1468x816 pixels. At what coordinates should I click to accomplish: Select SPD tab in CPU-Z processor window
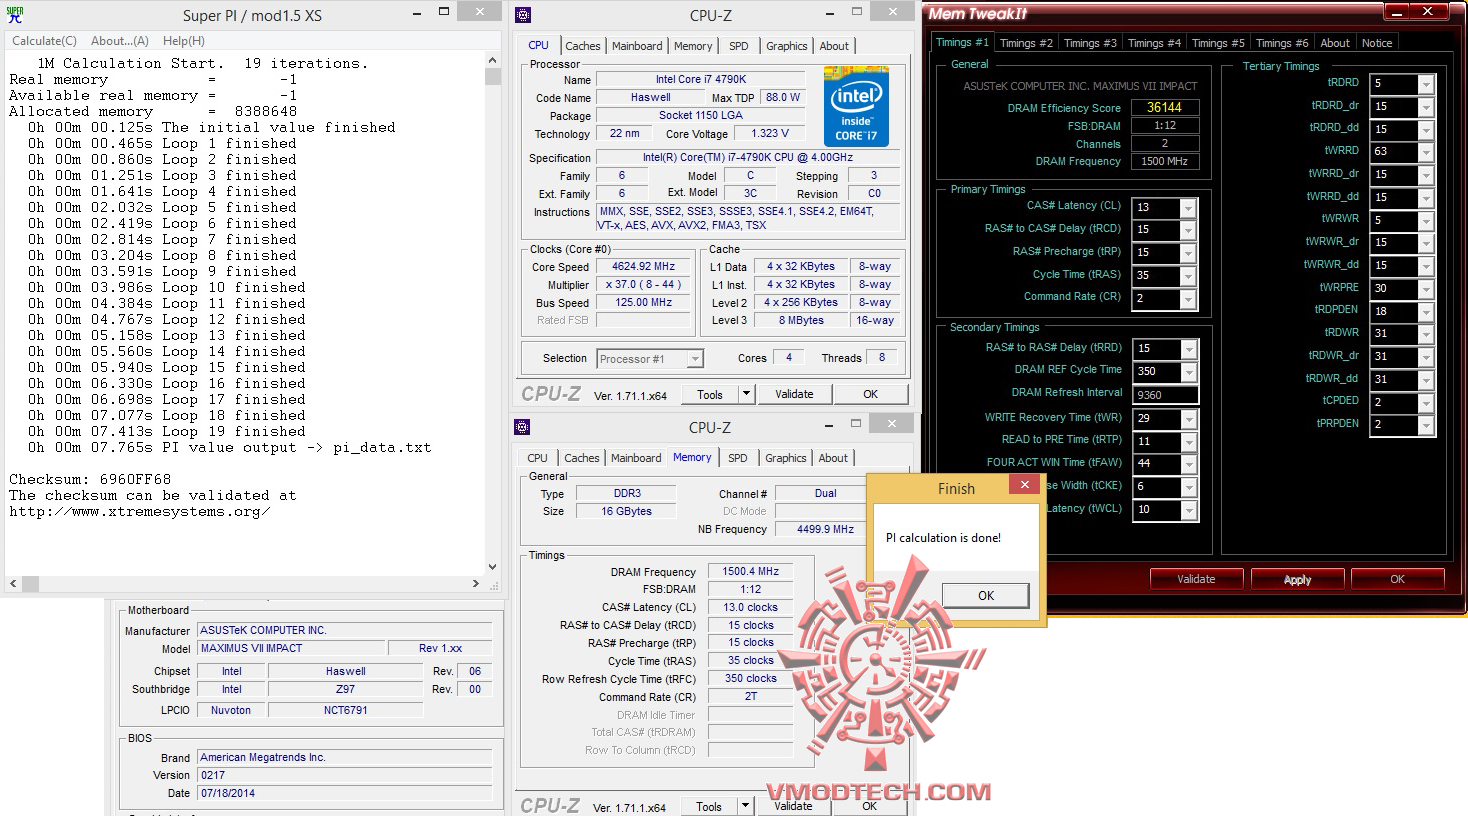tap(739, 46)
